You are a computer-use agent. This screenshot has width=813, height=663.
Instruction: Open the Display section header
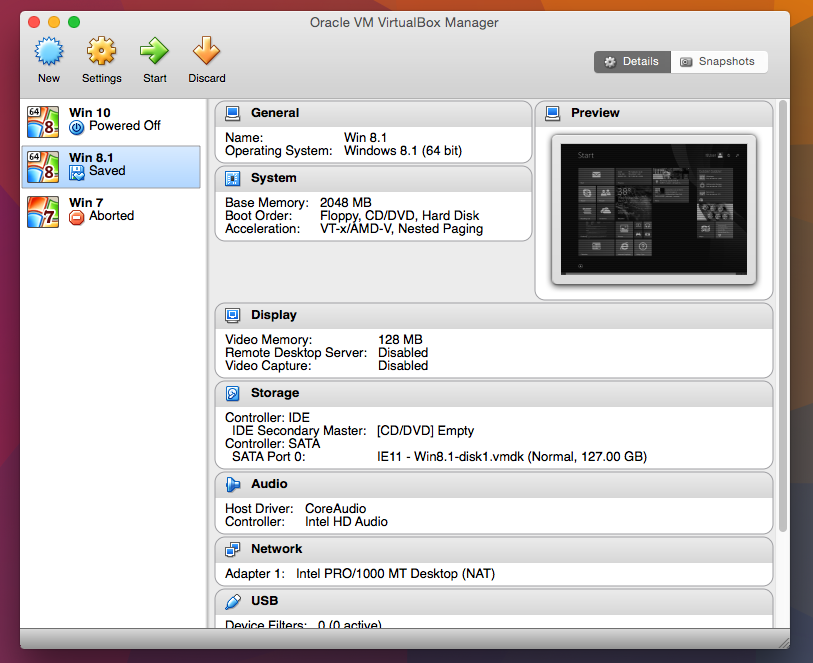494,315
